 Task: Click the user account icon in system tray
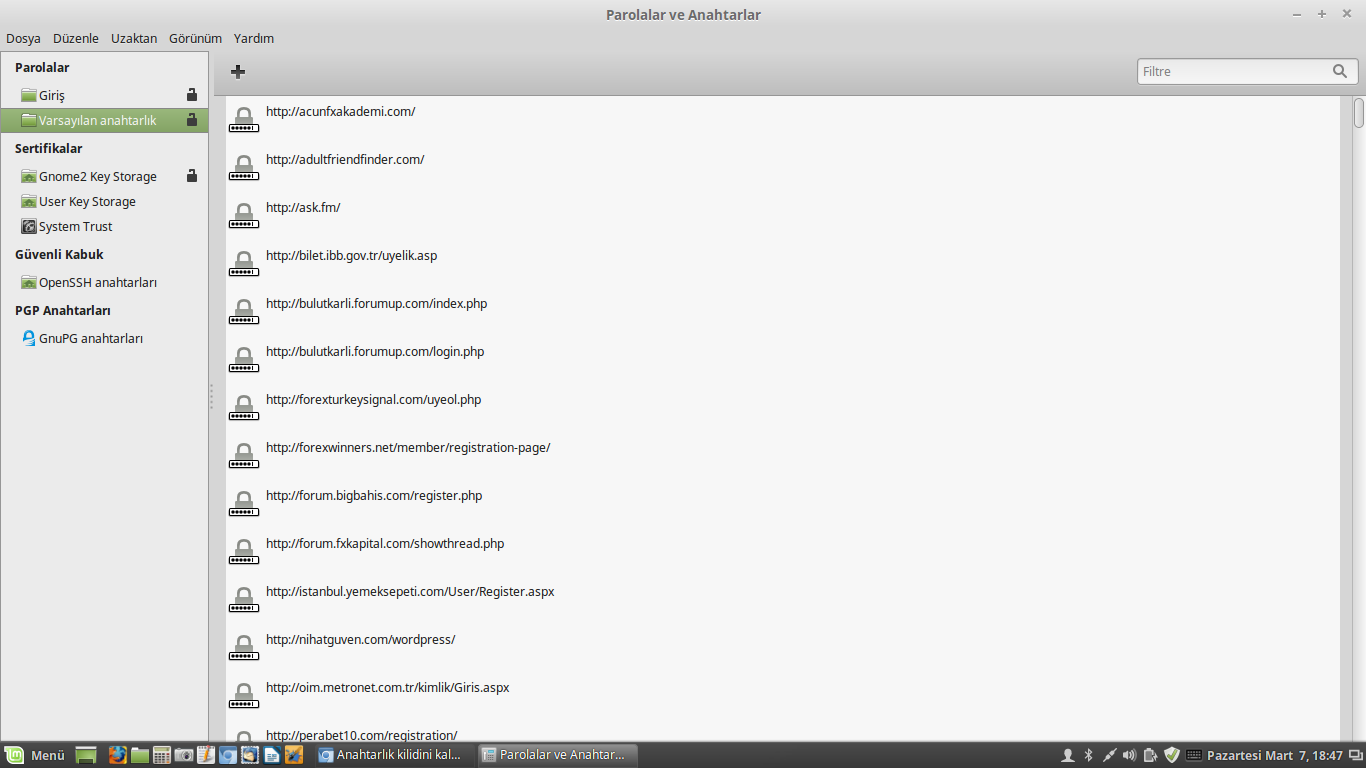(x=1068, y=755)
